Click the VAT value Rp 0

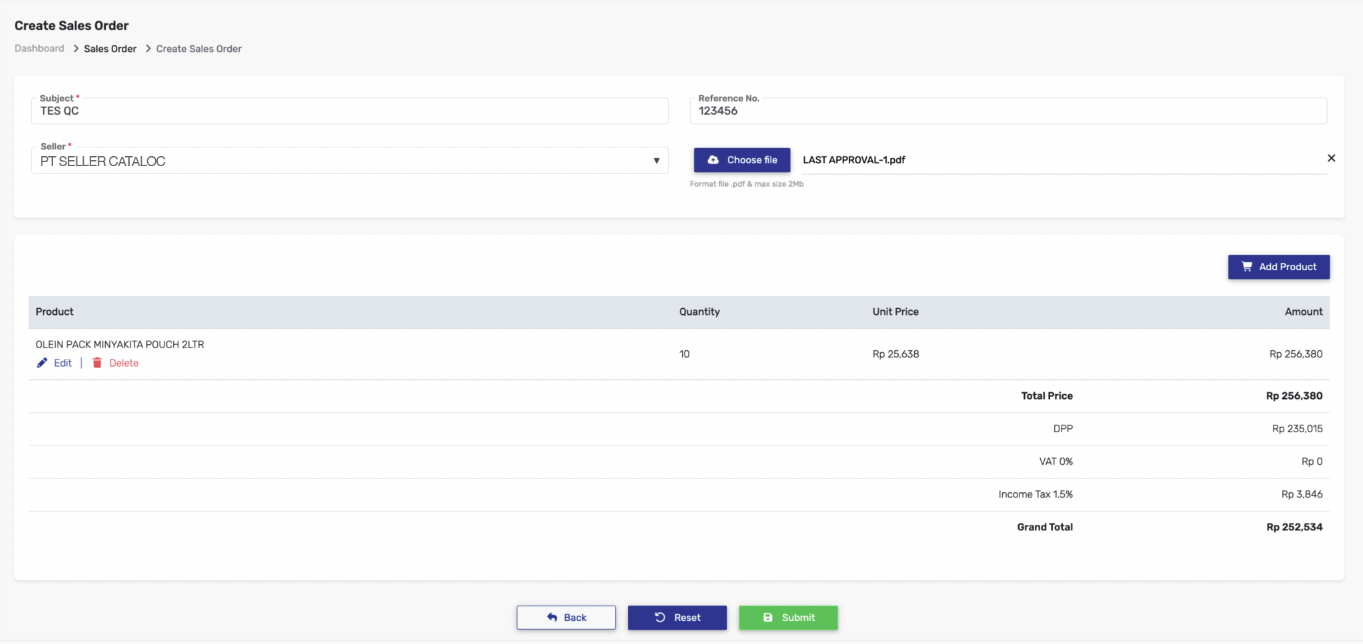tap(1312, 462)
